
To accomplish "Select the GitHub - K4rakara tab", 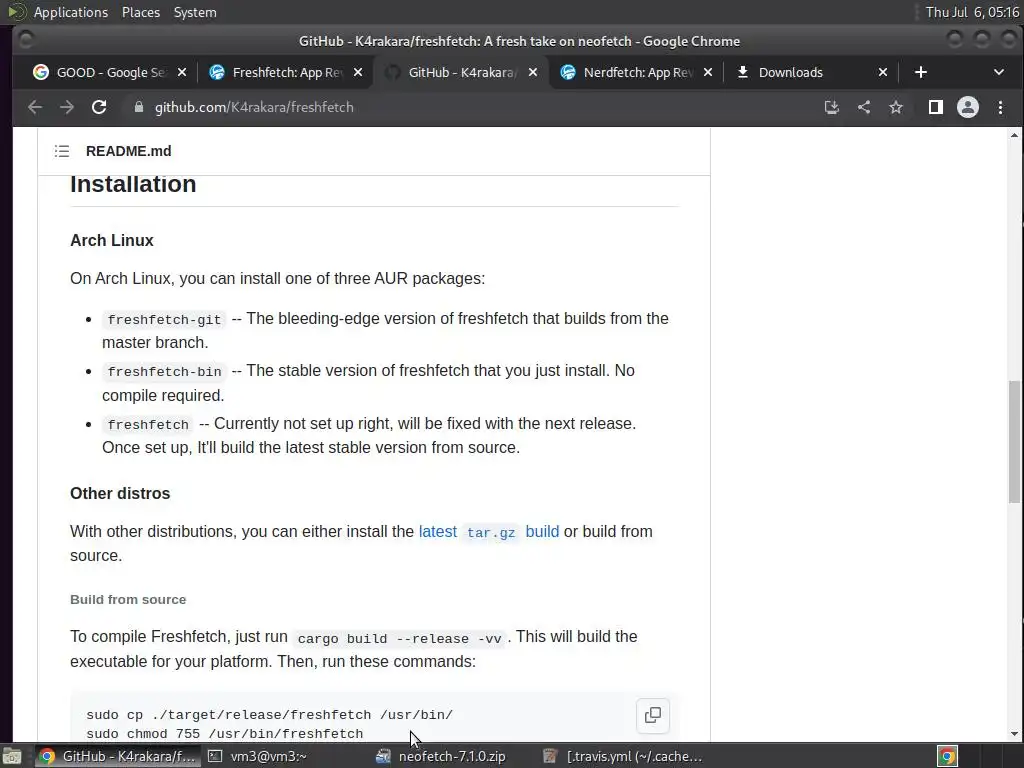I will coord(461,72).
